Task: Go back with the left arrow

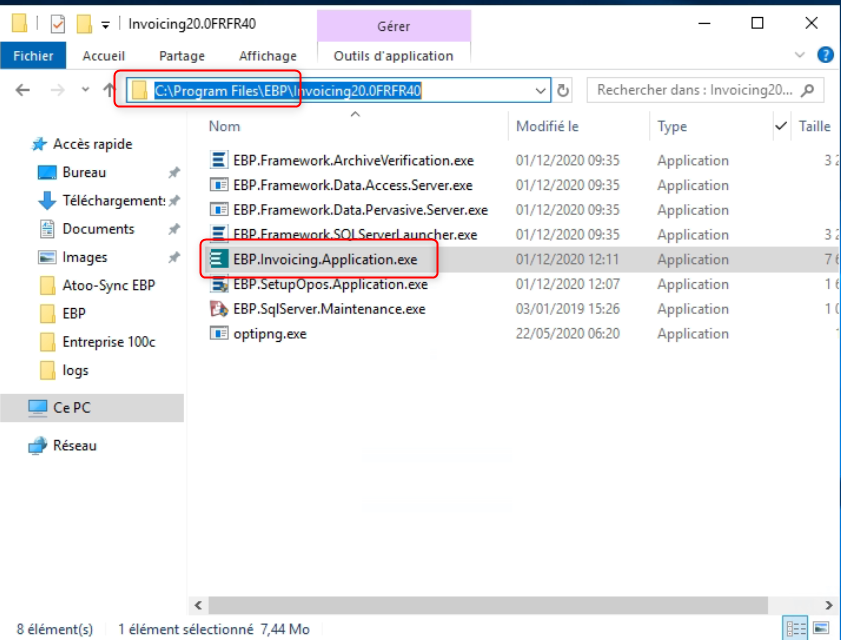Action: (x=23, y=90)
